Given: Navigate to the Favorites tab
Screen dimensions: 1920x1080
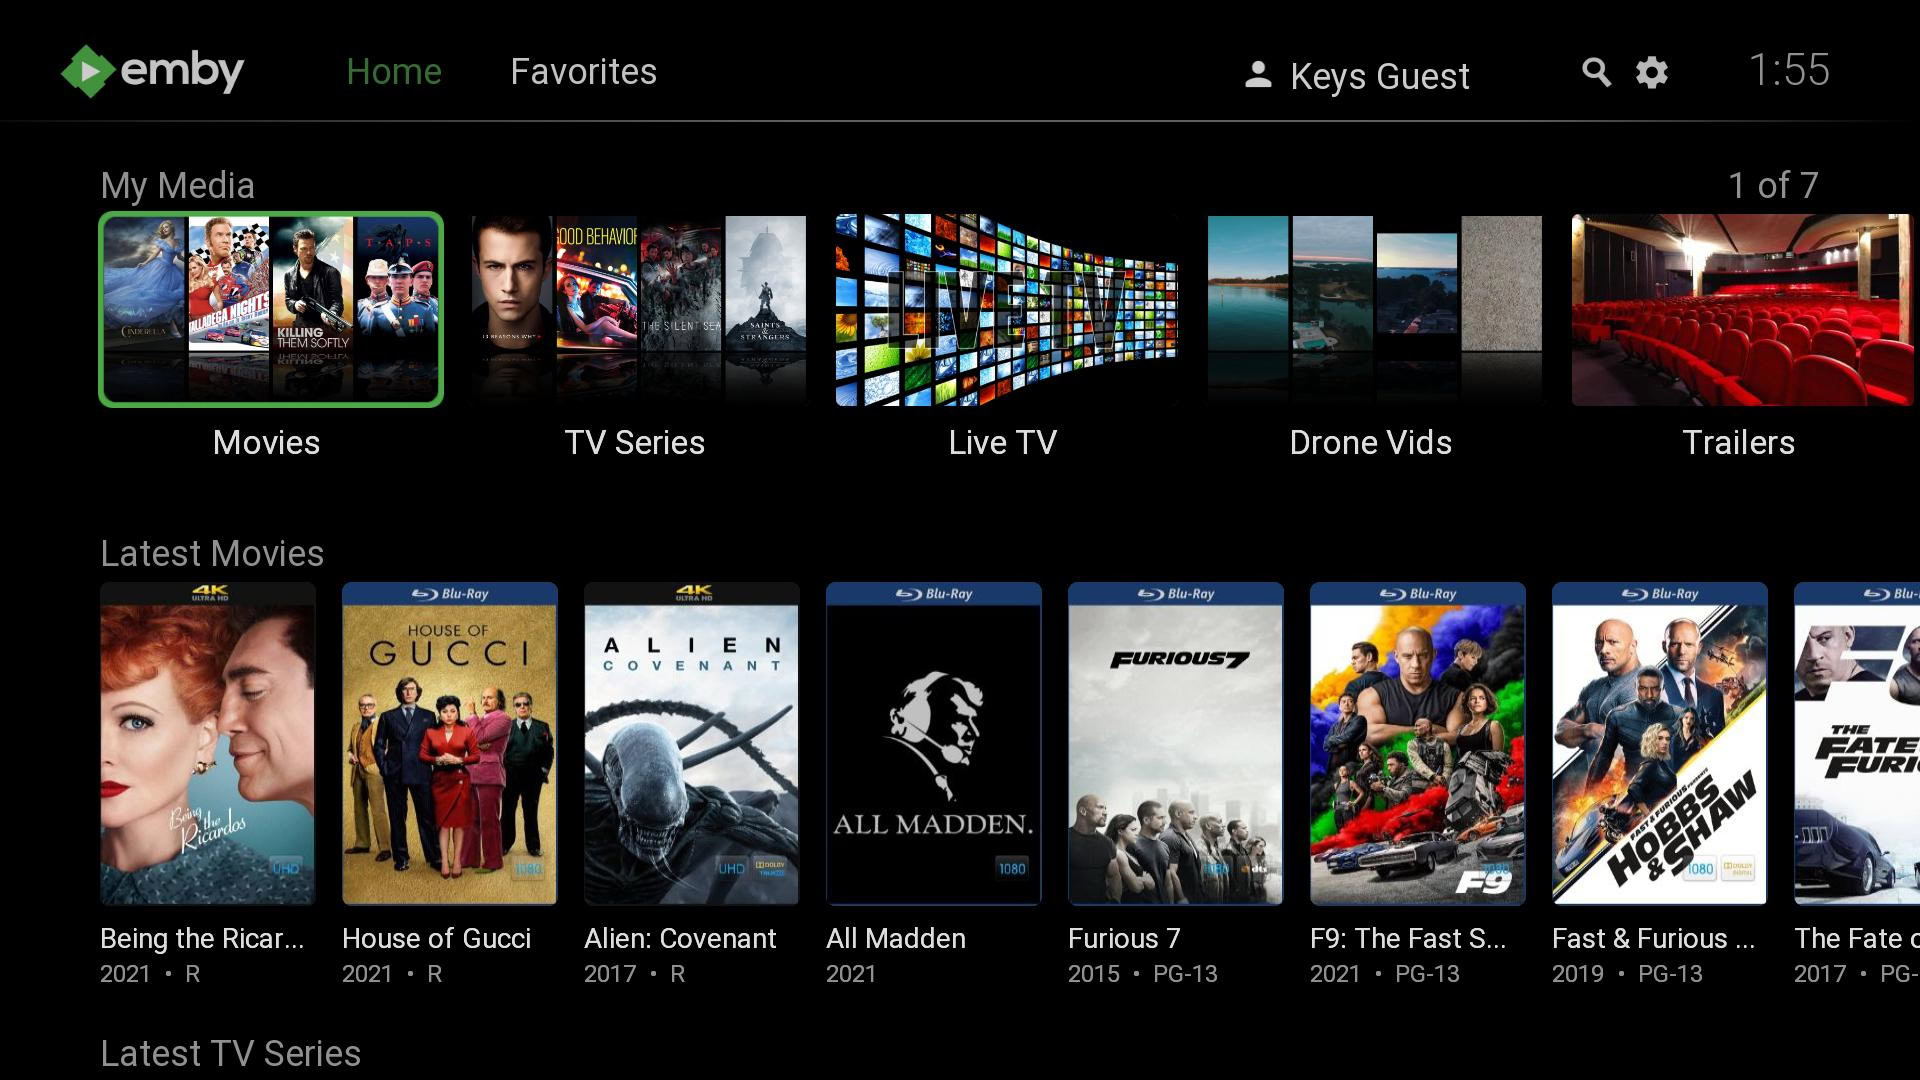Looking at the screenshot, I should tap(584, 73).
